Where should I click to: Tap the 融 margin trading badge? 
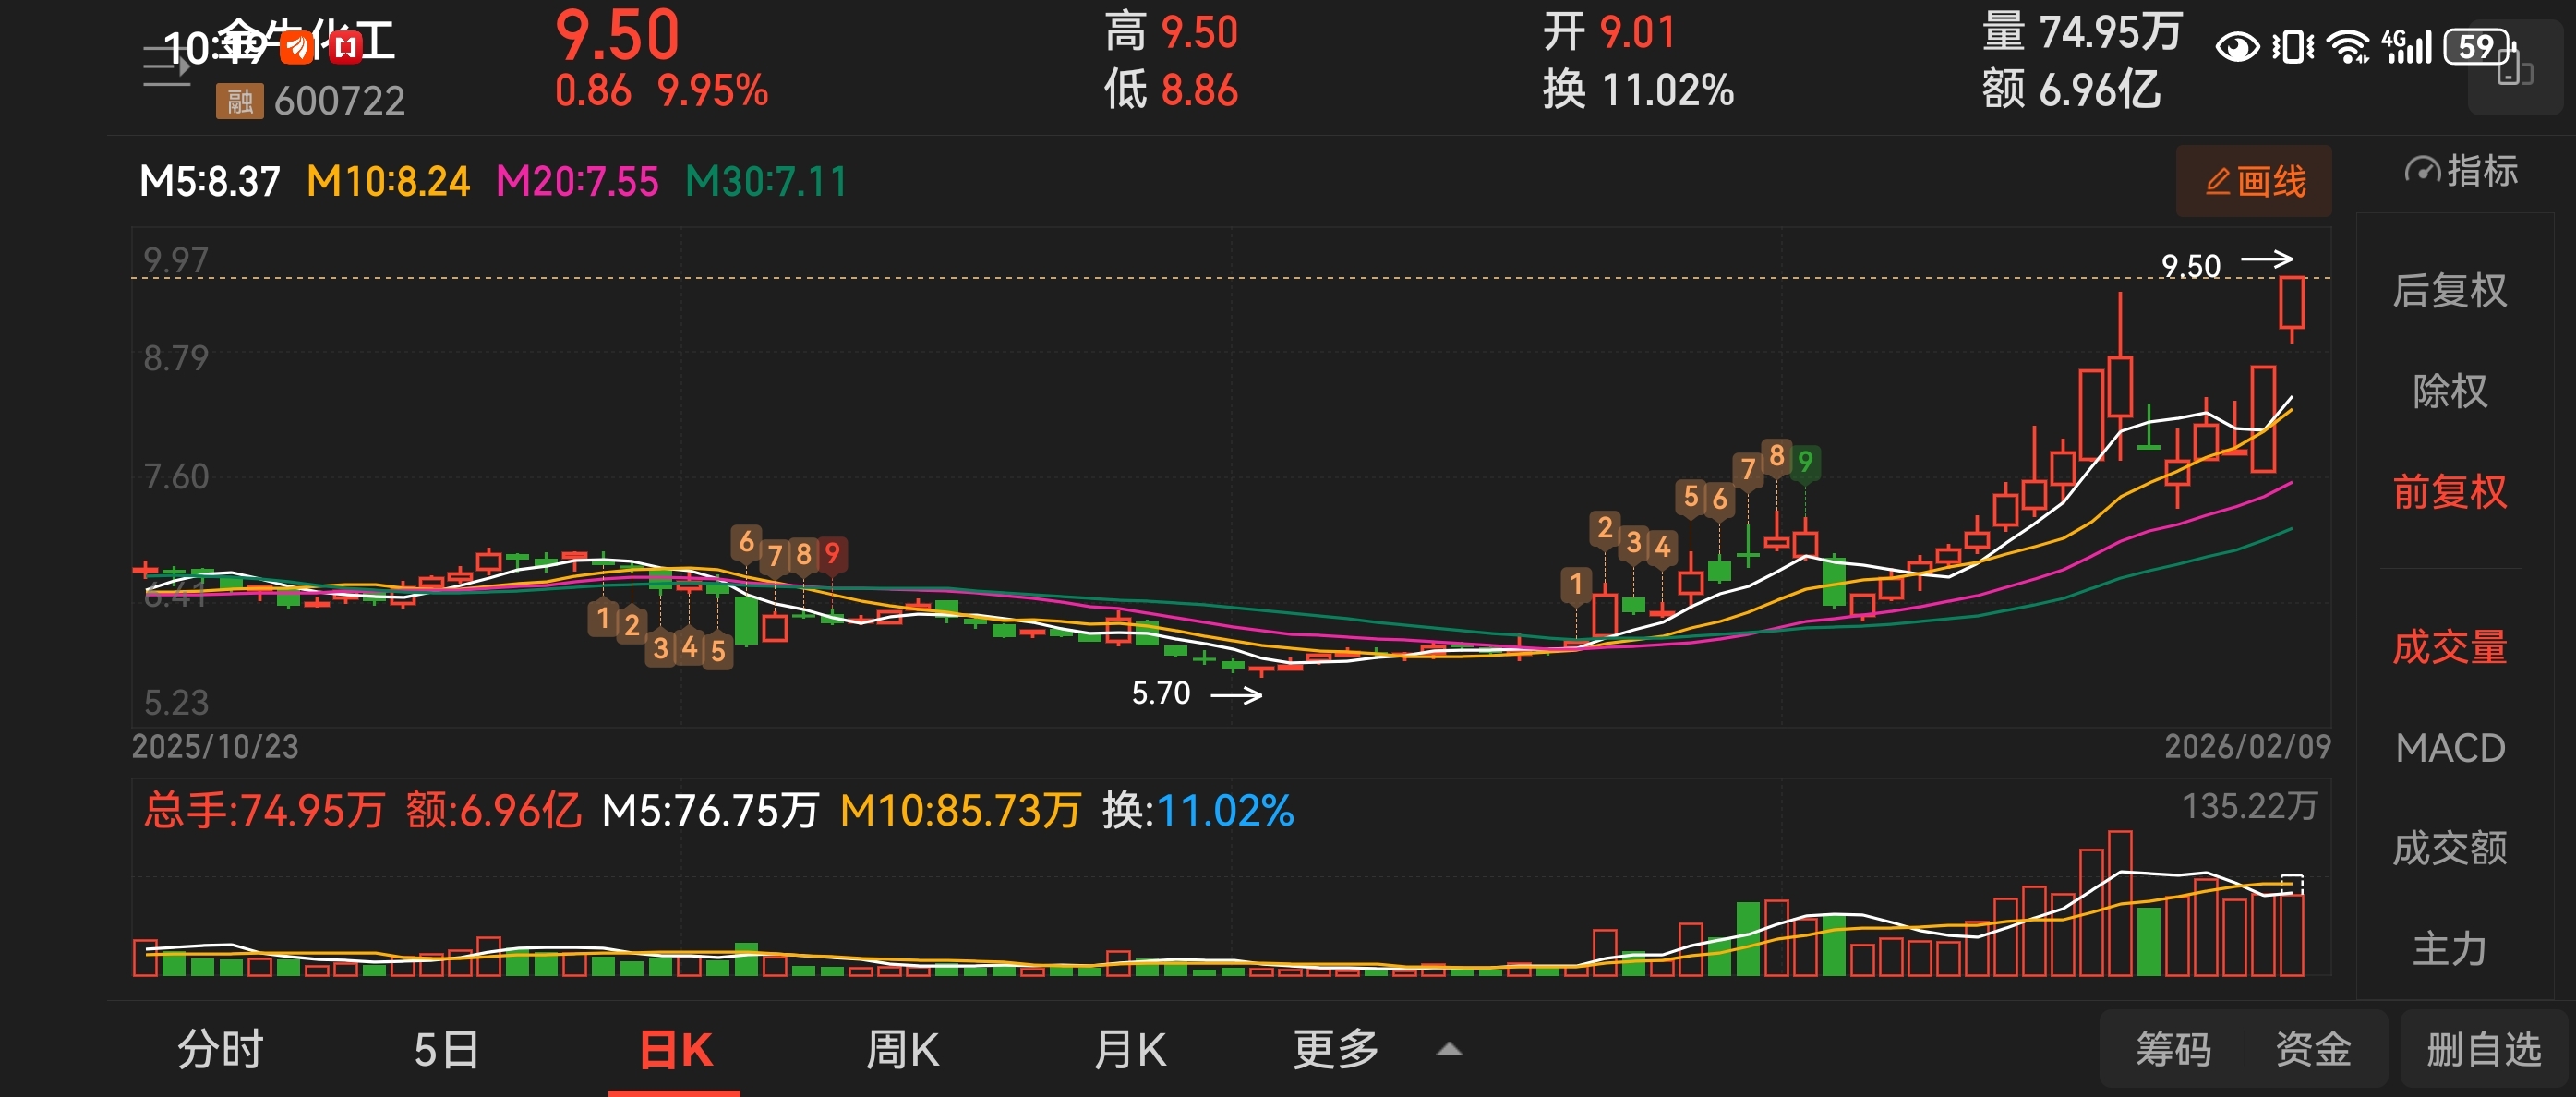[x=239, y=101]
